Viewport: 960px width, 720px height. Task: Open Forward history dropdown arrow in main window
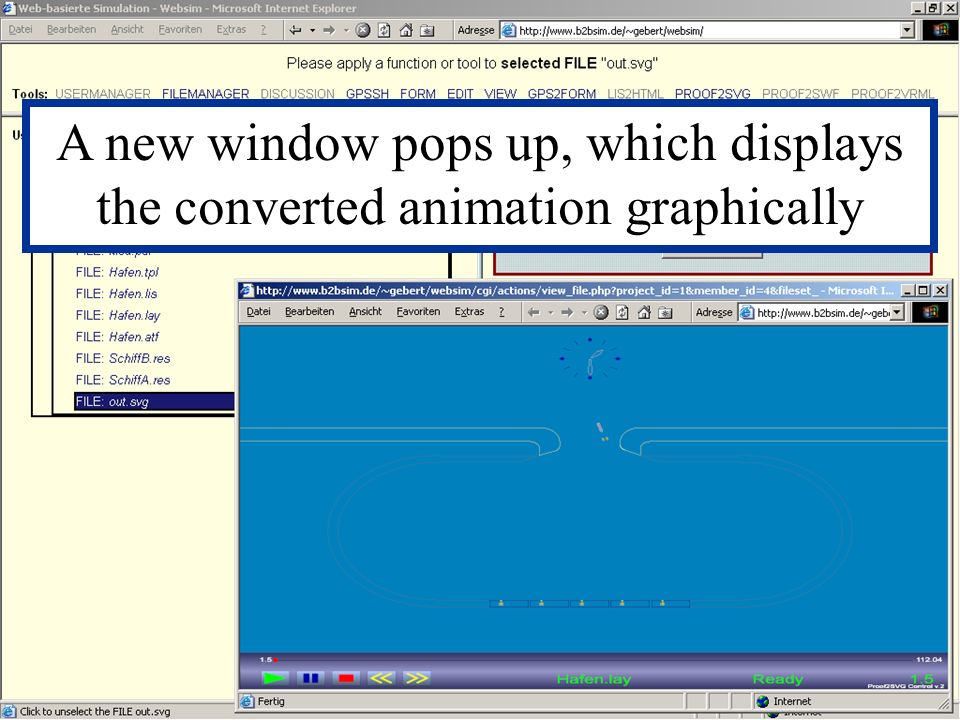point(346,30)
